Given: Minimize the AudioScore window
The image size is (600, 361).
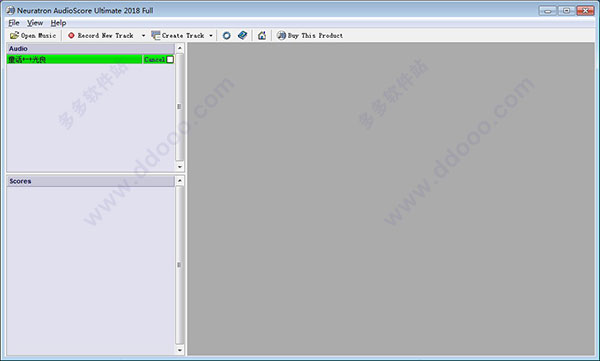Looking at the screenshot, I should point(548,11).
